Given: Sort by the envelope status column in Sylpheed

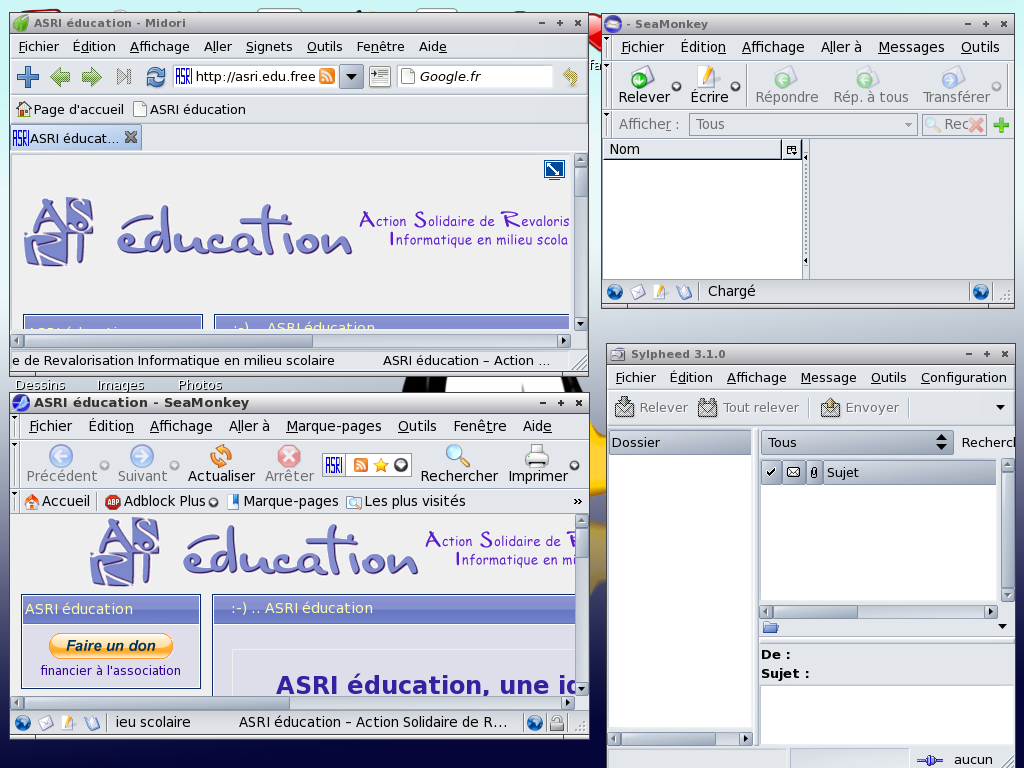Looking at the screenshot, I should point(793,472).
